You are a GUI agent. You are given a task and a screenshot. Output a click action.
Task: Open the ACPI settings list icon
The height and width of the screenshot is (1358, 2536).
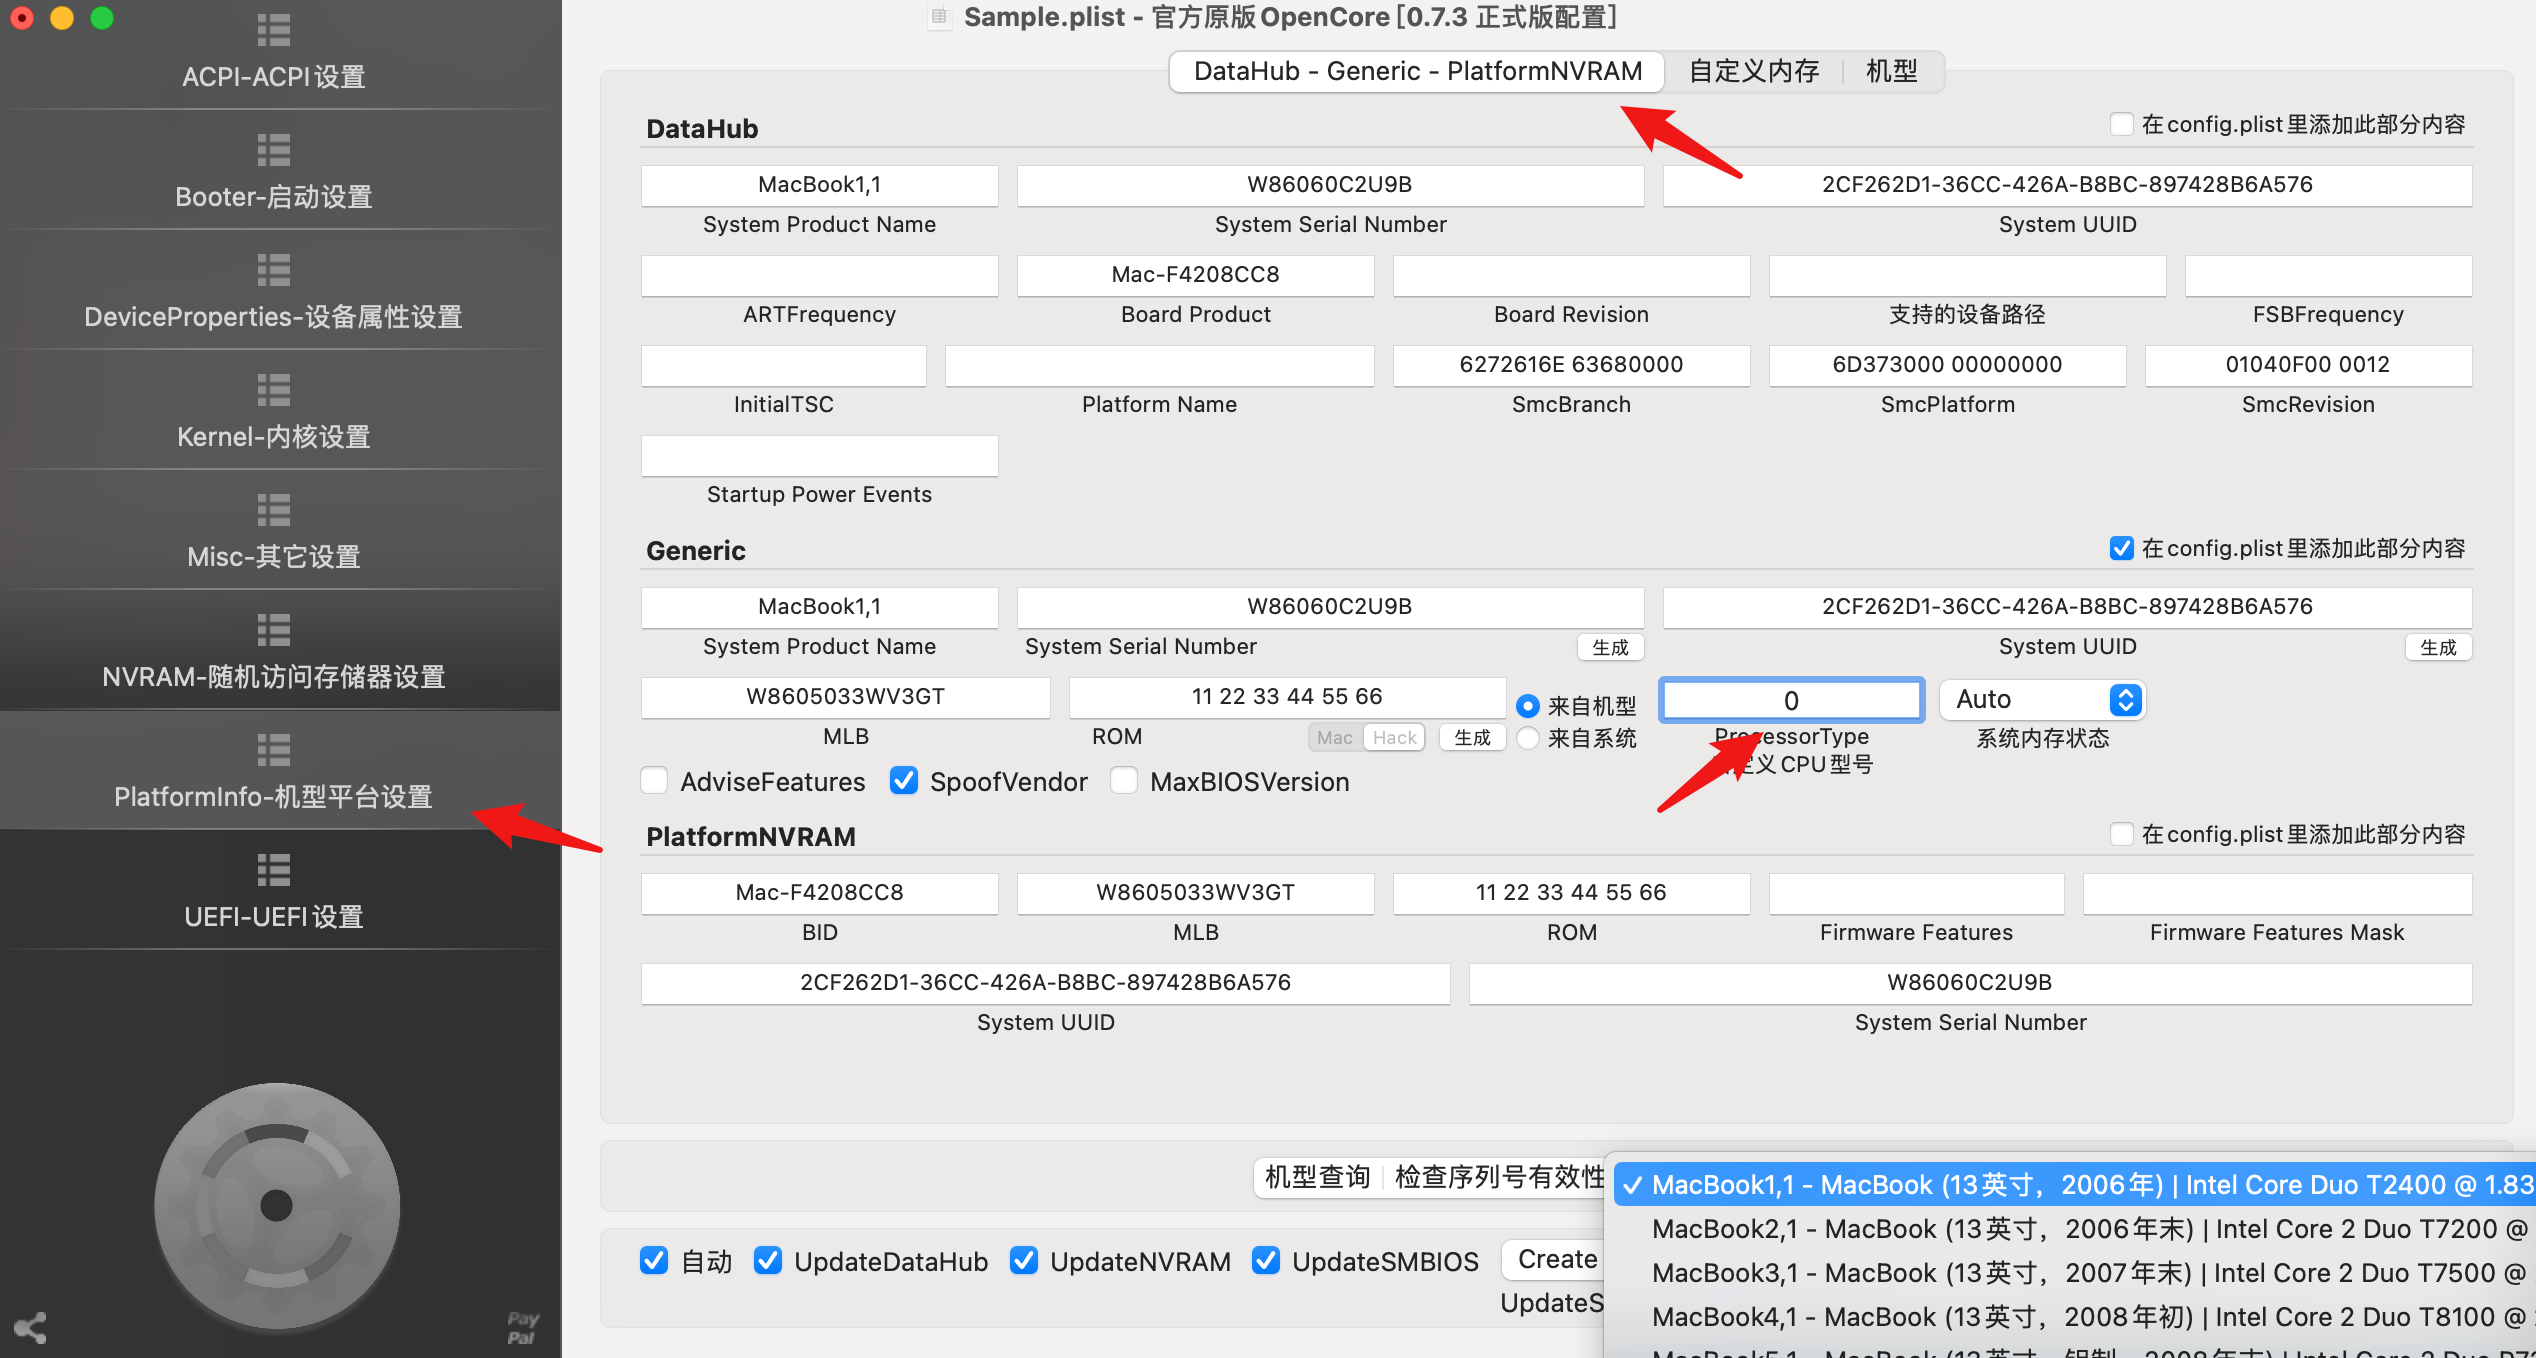pyautogui.click(x=273, y=30)
